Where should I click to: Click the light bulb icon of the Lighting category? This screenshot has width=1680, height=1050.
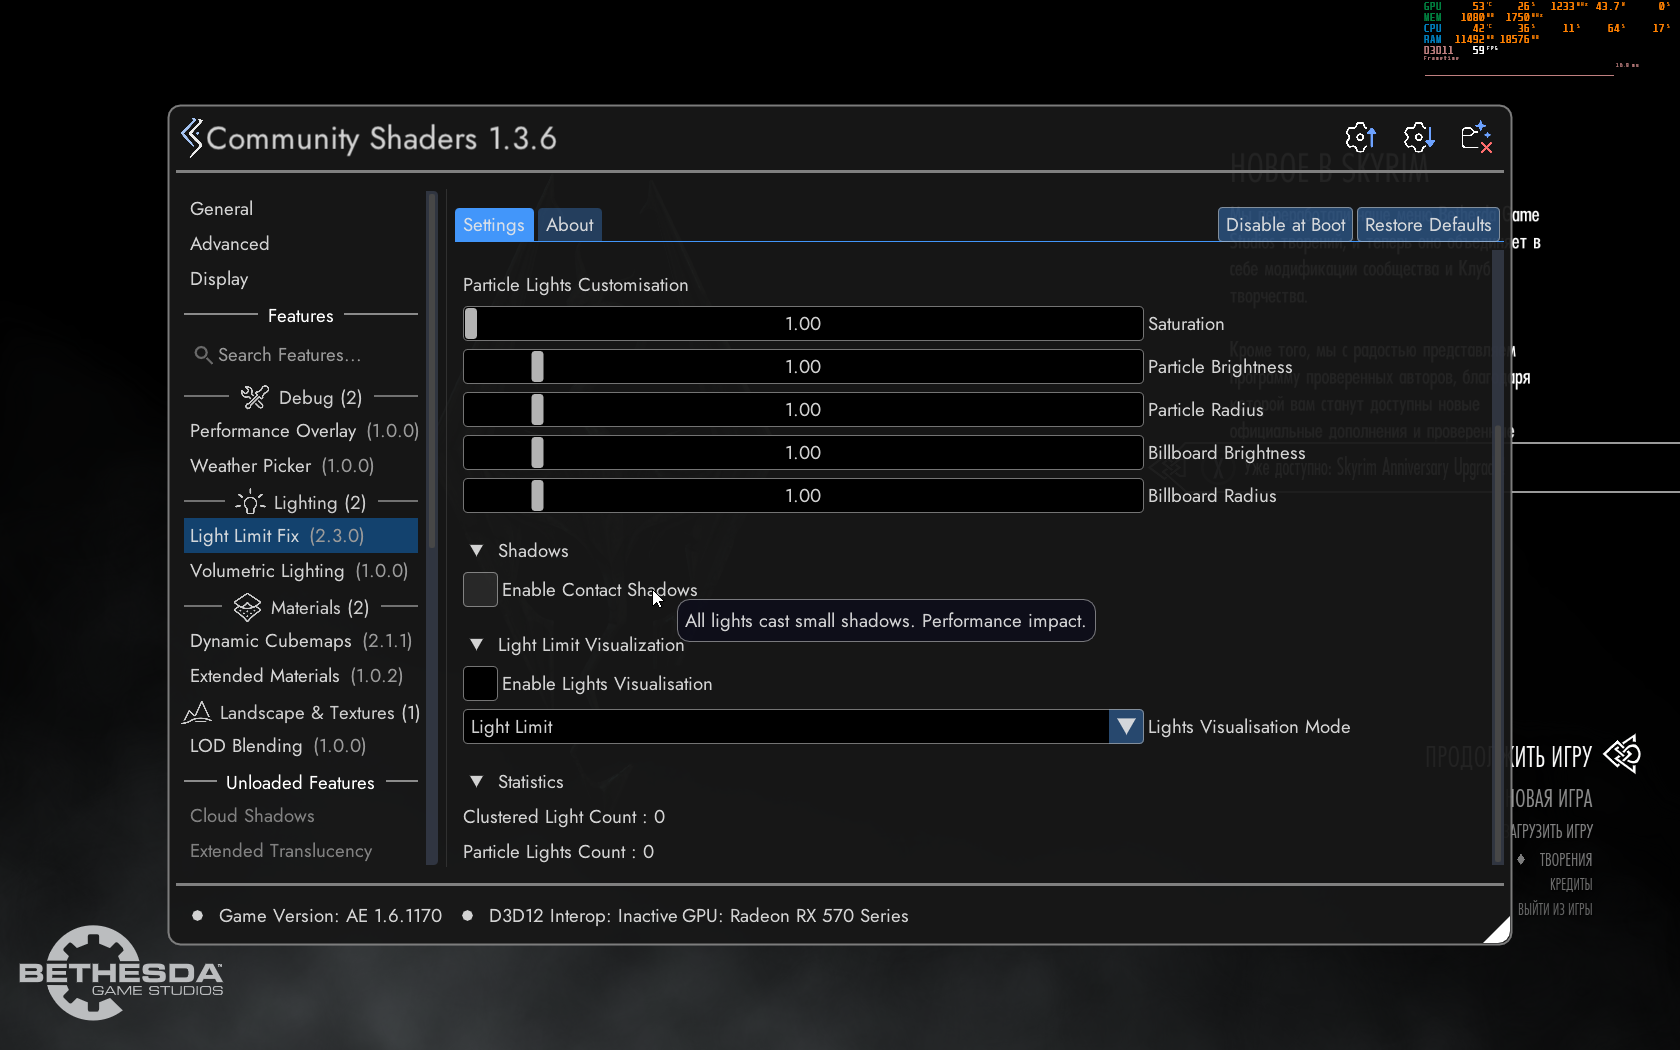(x=250, y=502)
